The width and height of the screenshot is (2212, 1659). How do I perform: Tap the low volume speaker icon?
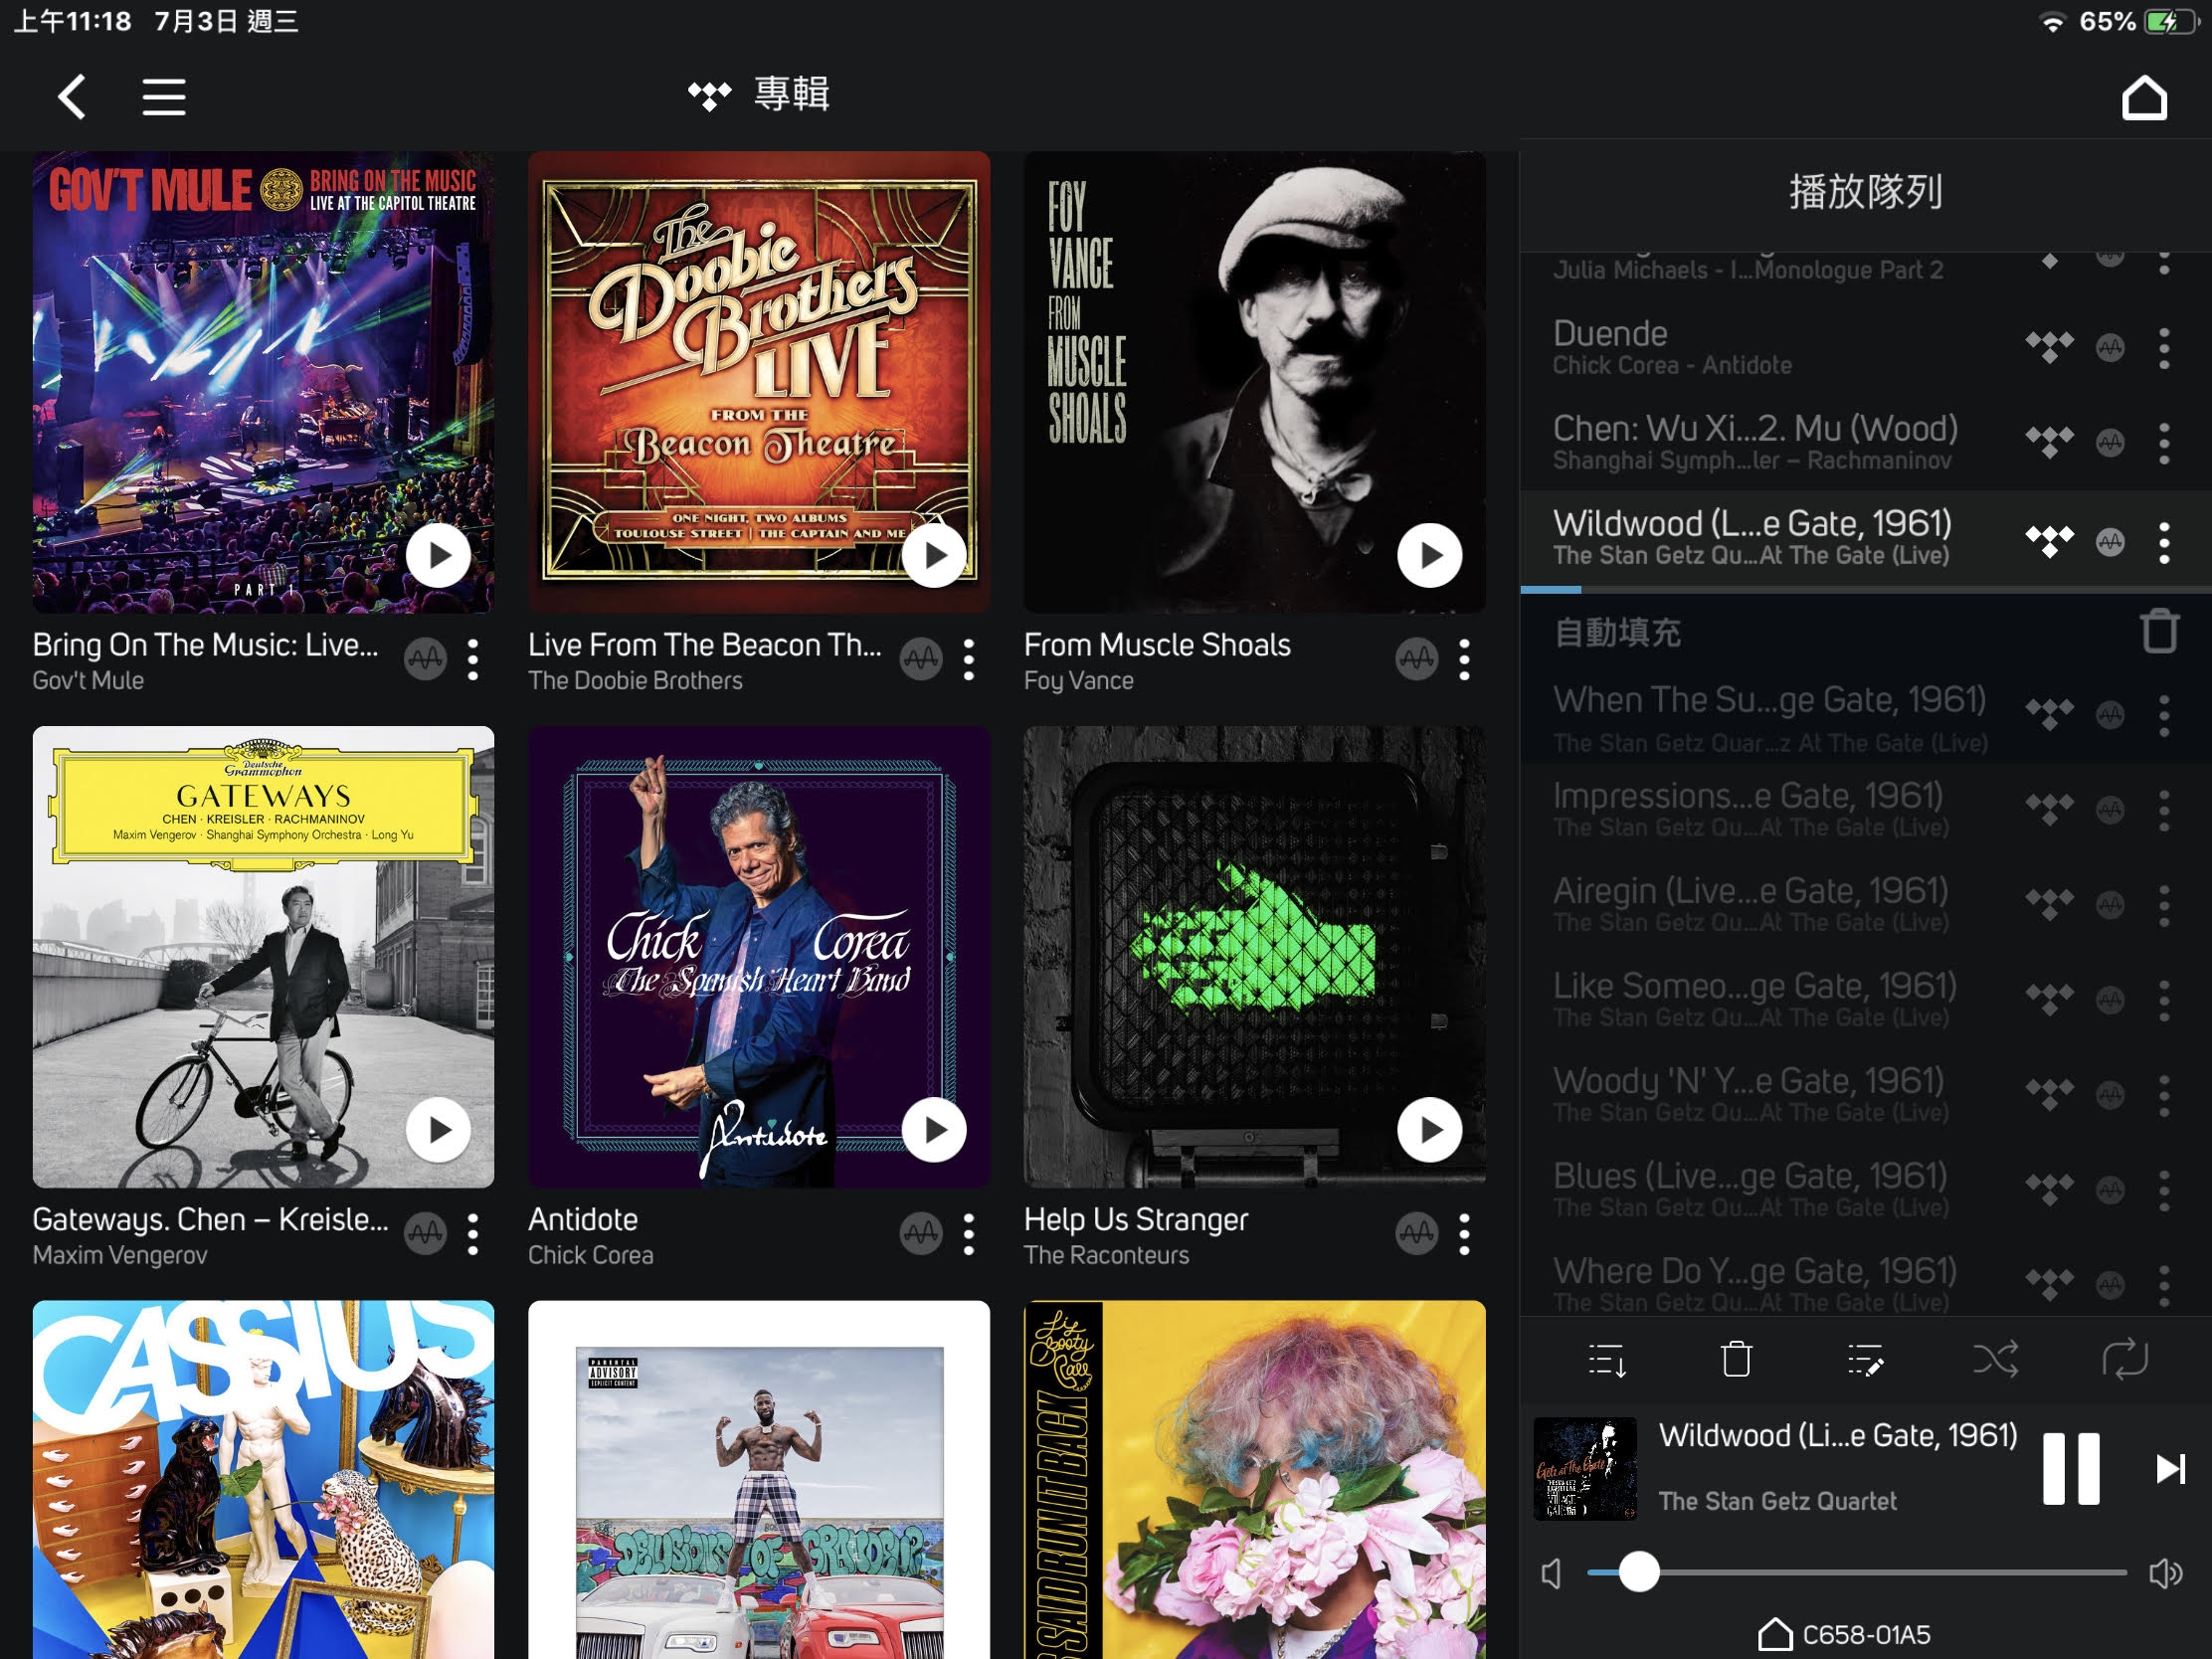(x=1551, y=1573)
